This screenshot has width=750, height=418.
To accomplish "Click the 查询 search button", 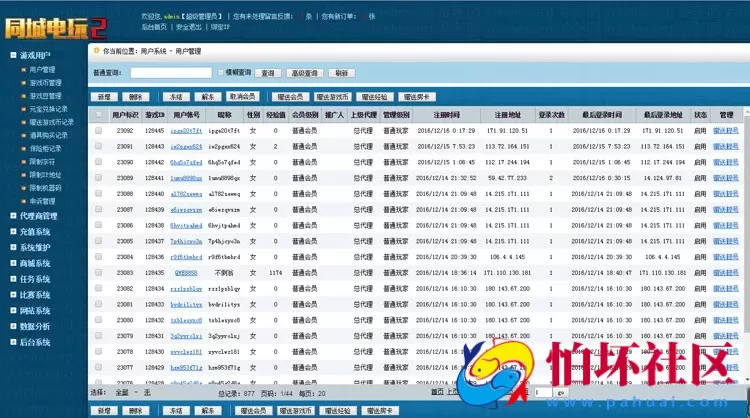I will tap(268, 73).
